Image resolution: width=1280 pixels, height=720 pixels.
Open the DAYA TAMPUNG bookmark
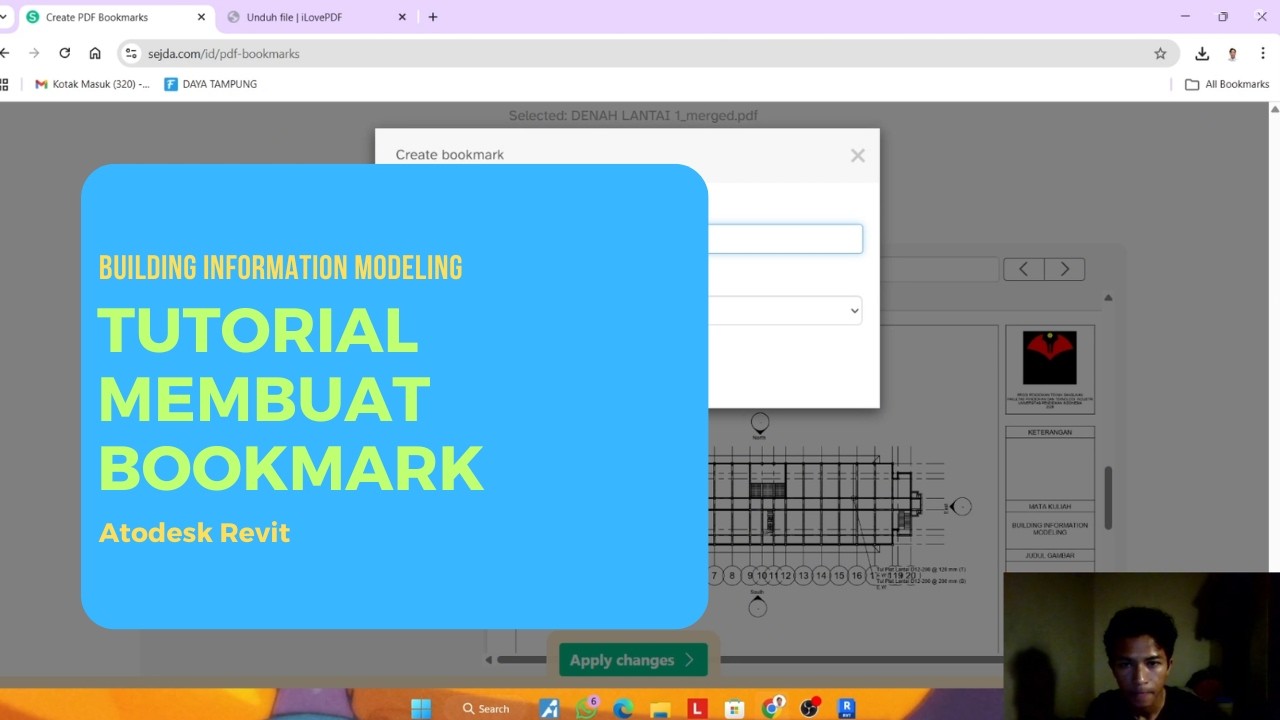click(211, 84)
